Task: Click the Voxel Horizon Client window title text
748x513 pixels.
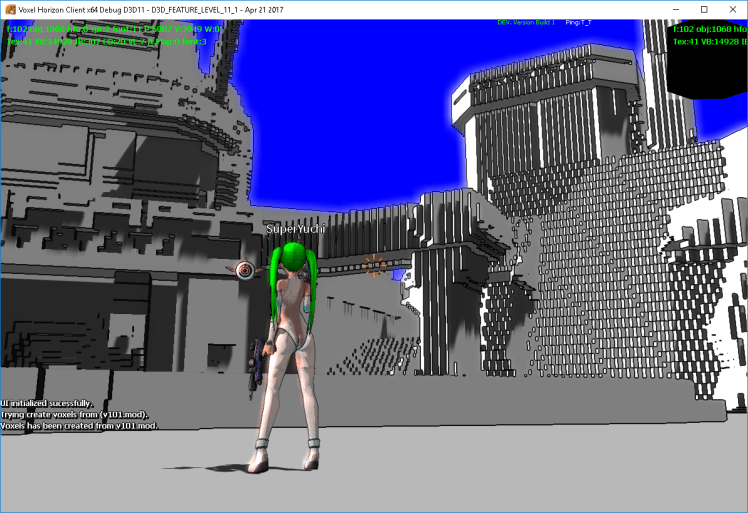Action: (x=151, y=10)
